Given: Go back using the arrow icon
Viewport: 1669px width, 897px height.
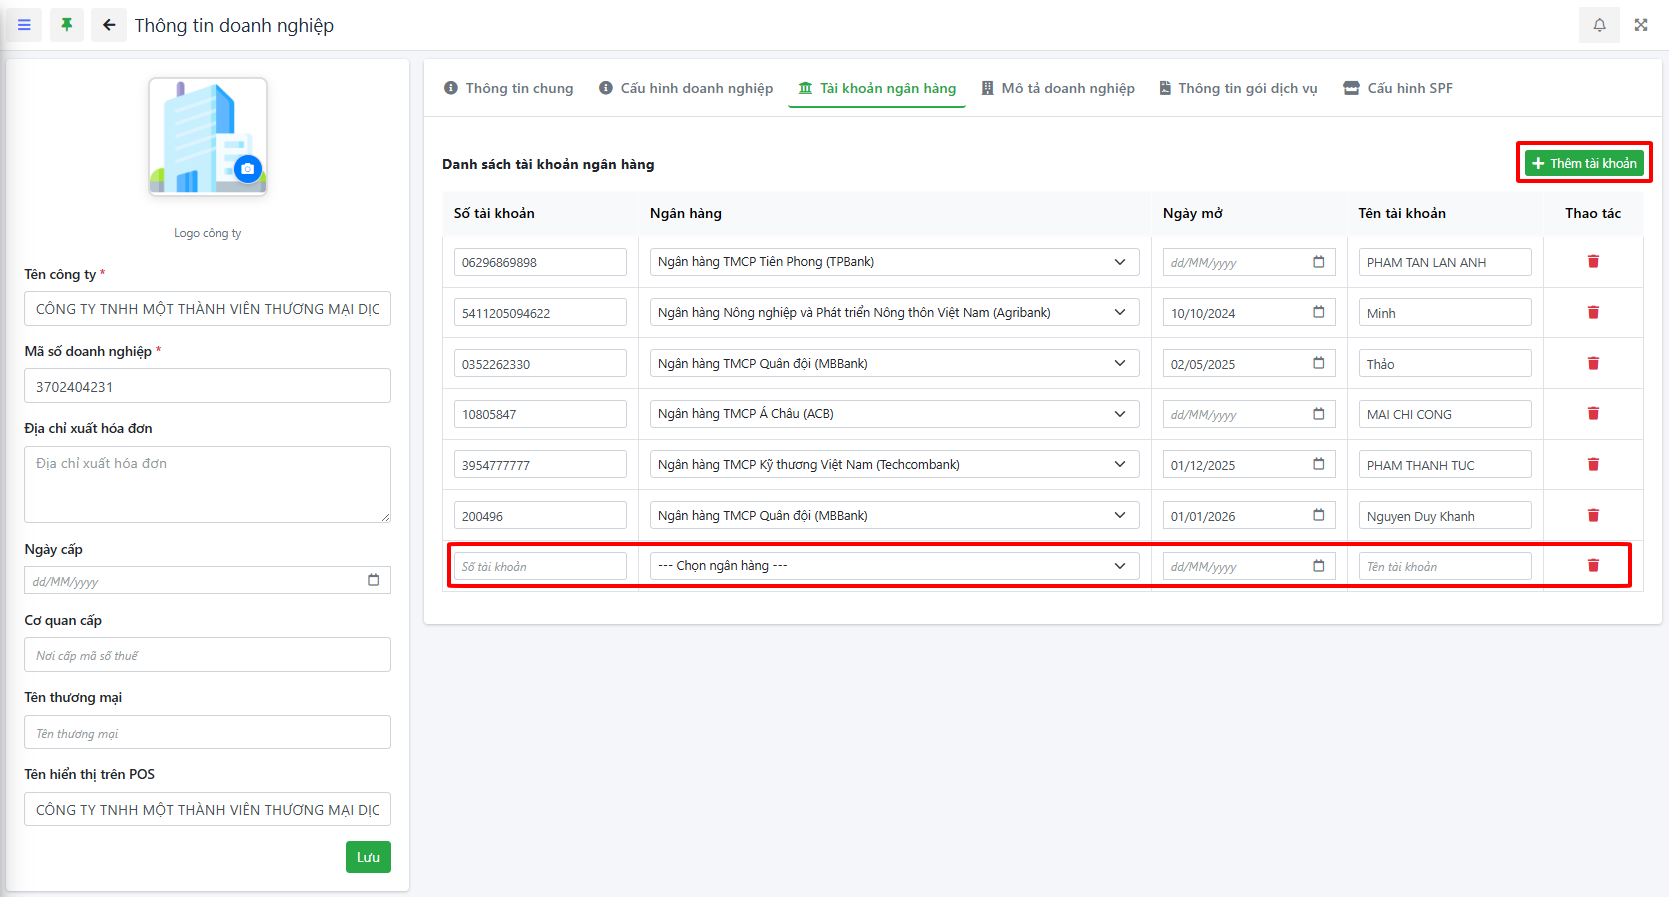Looking at the screenshot, I should coord(109,25).
